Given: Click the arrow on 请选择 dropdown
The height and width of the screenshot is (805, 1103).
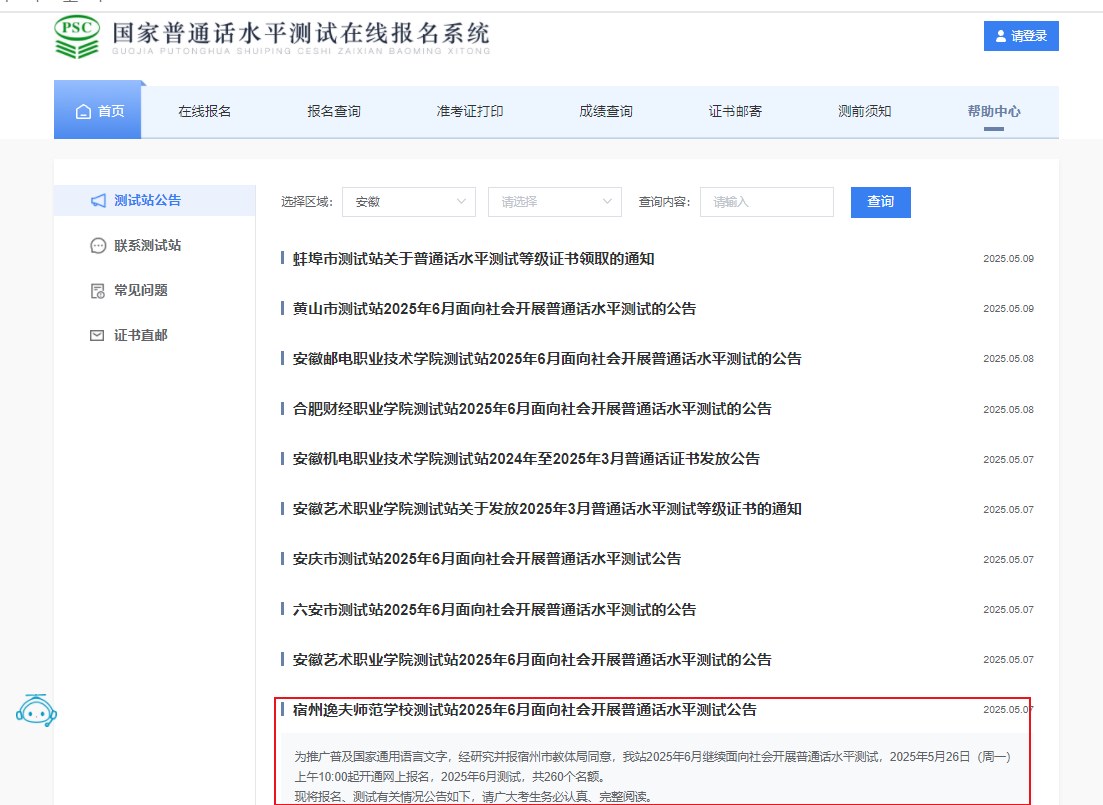Looking at the screenshot, I should (607, 201).
